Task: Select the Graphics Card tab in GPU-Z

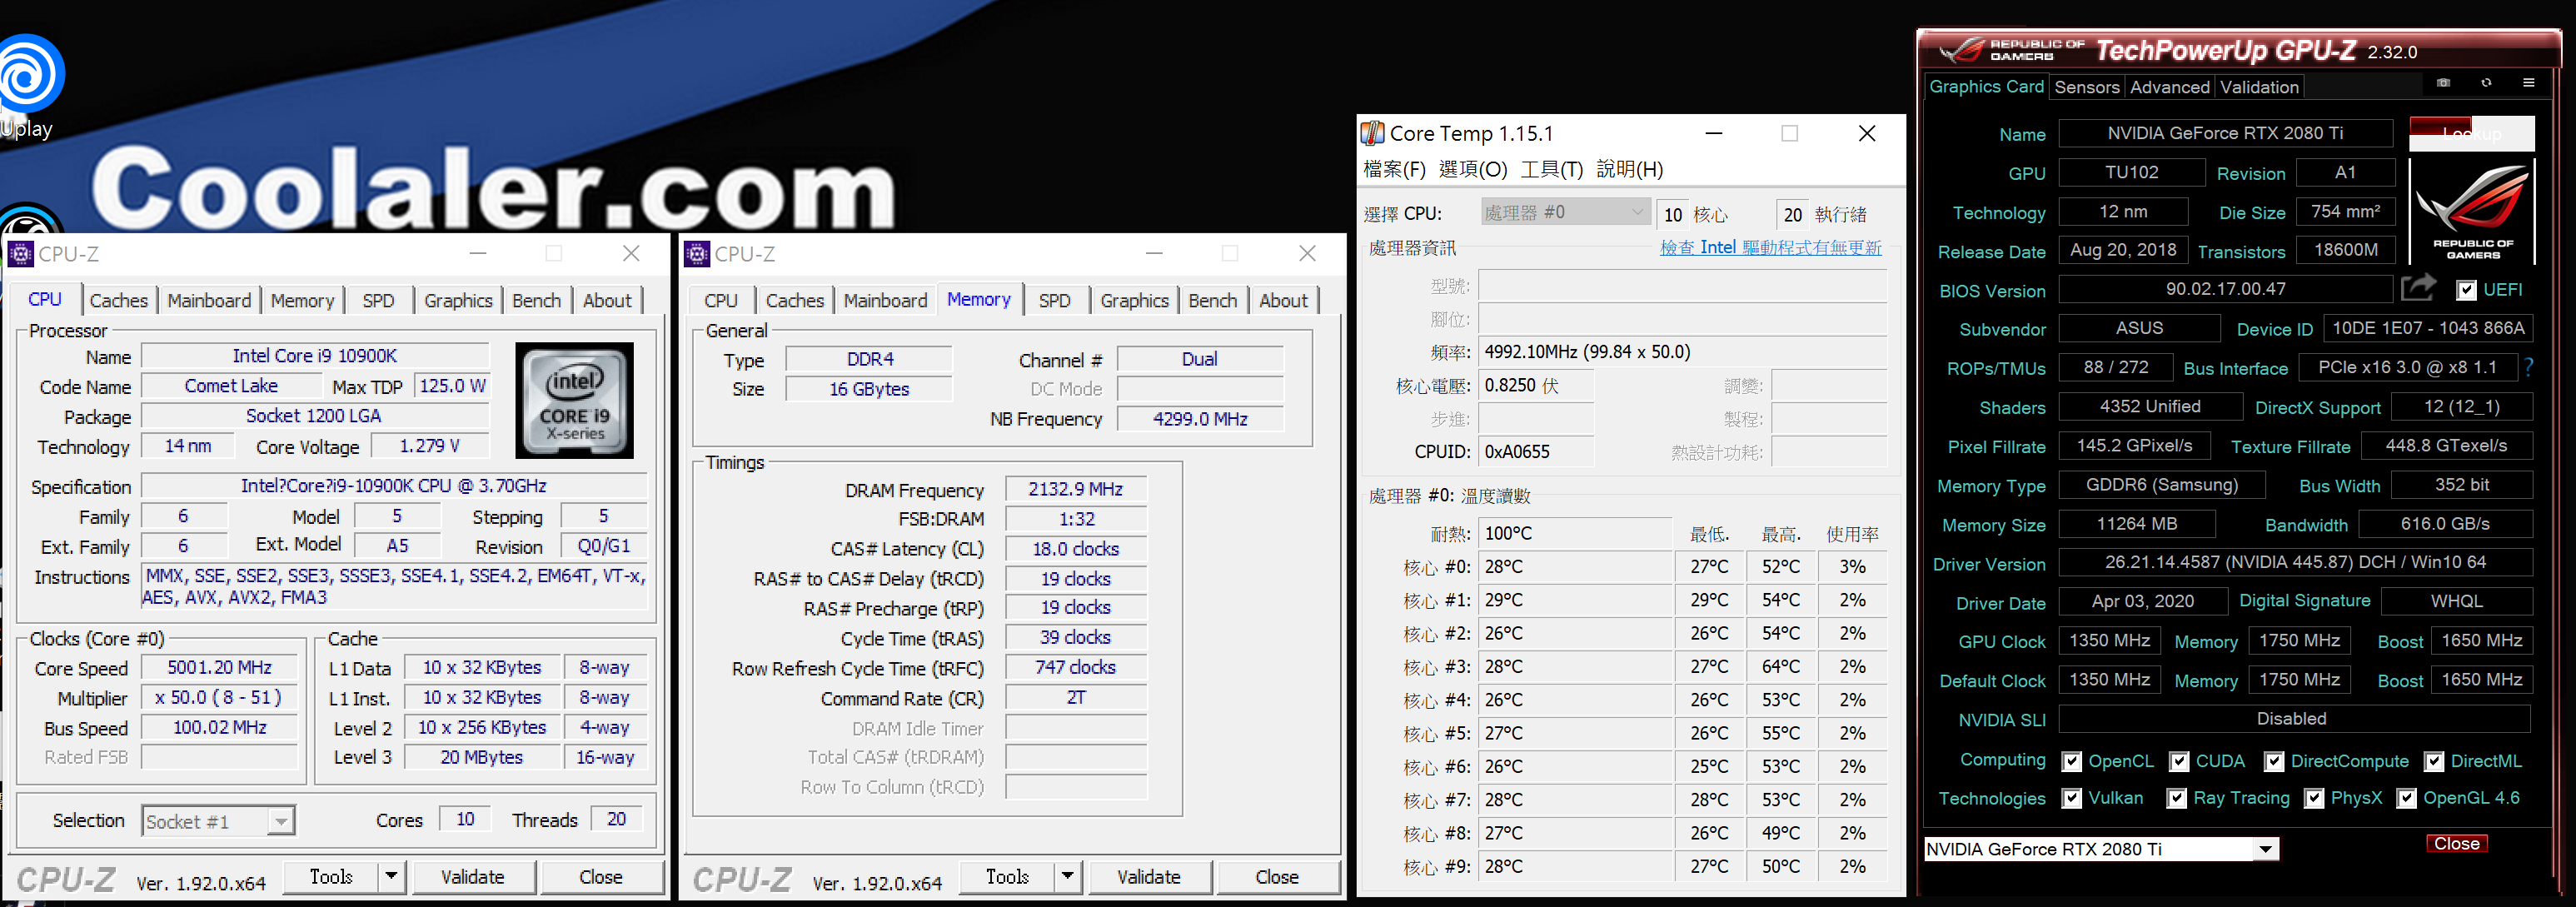Action: point(1986,86)
